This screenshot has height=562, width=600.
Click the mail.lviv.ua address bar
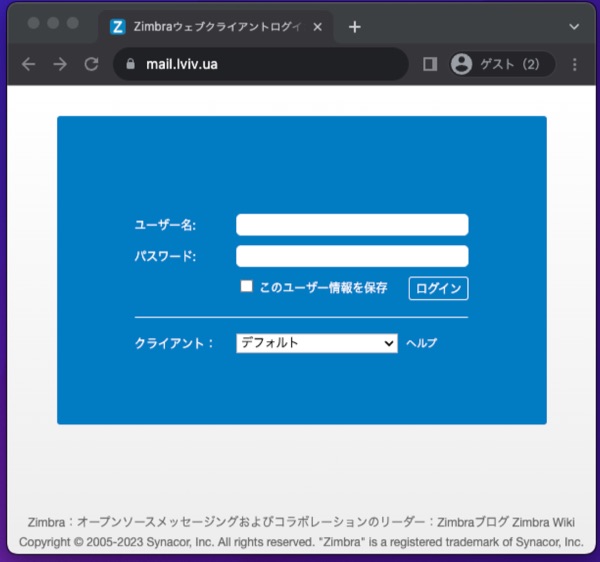260,65
